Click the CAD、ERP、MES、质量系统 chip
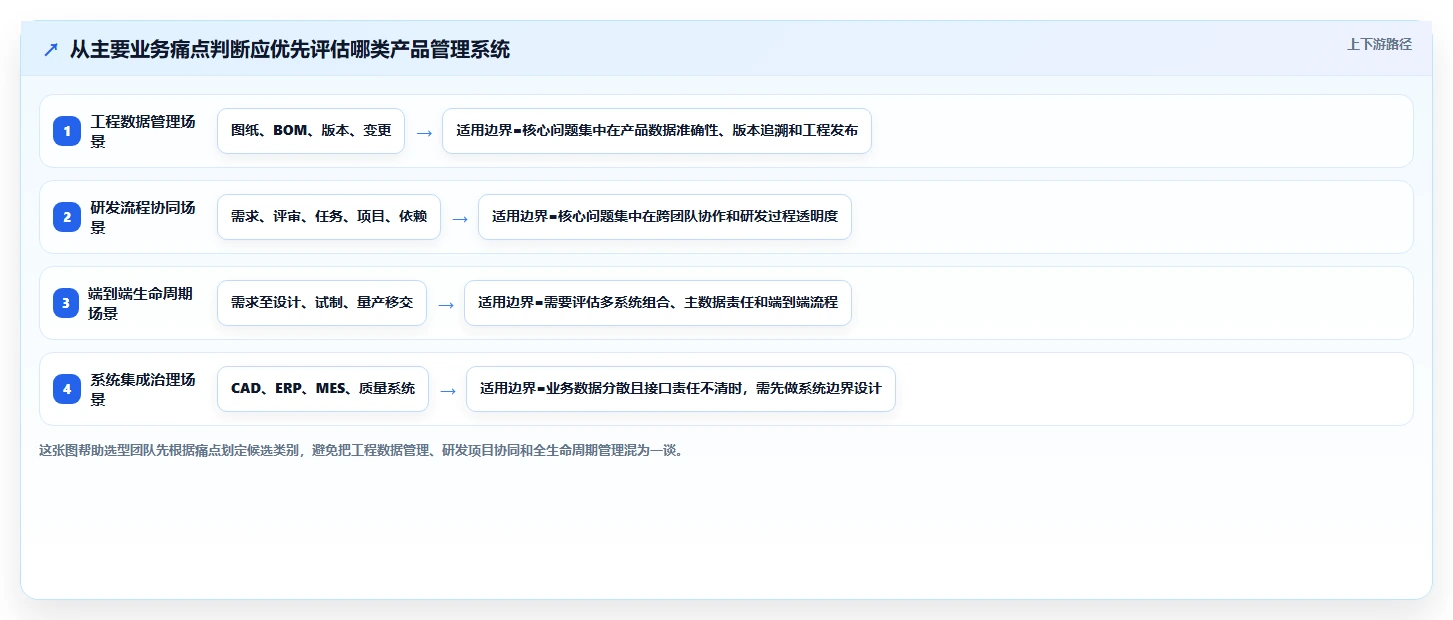 tap(323, 389)
